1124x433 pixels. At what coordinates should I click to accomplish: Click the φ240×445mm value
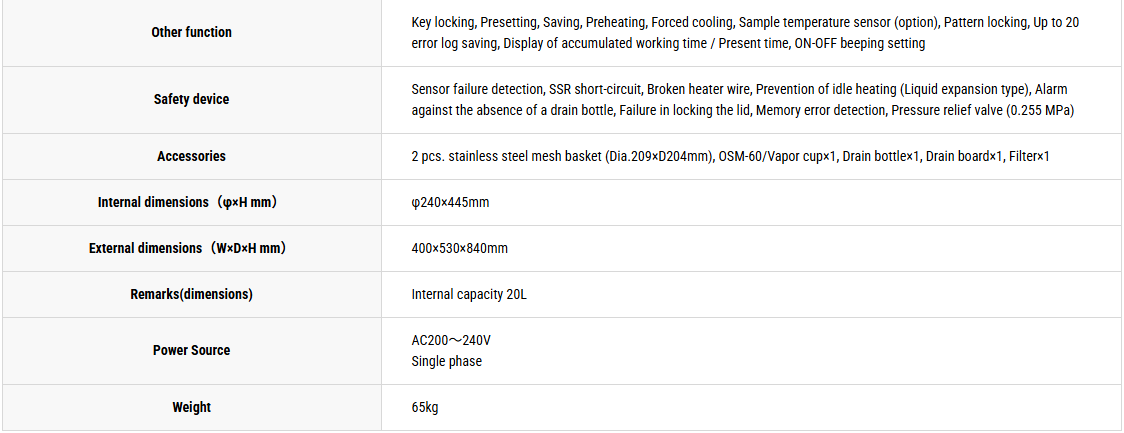pyautogui.click(x=450, y=202)
